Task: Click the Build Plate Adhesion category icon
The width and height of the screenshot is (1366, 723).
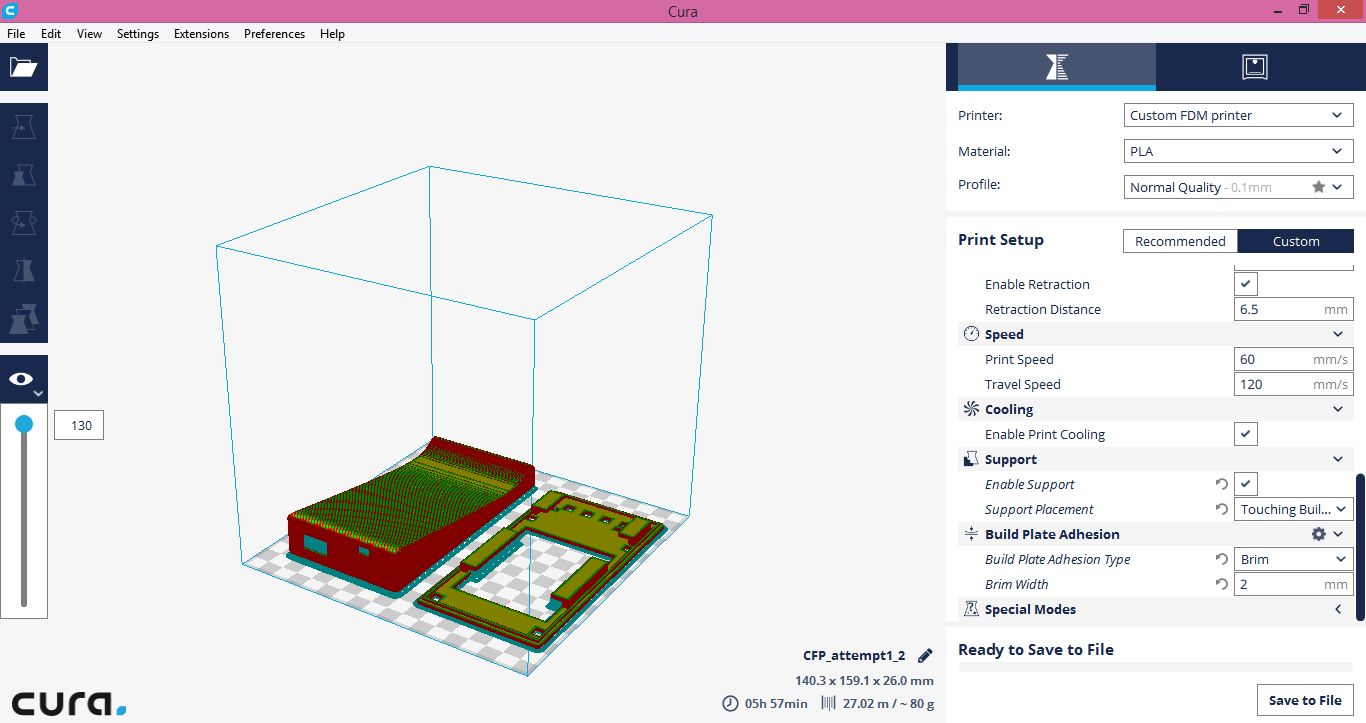Action: coord(971,534)
